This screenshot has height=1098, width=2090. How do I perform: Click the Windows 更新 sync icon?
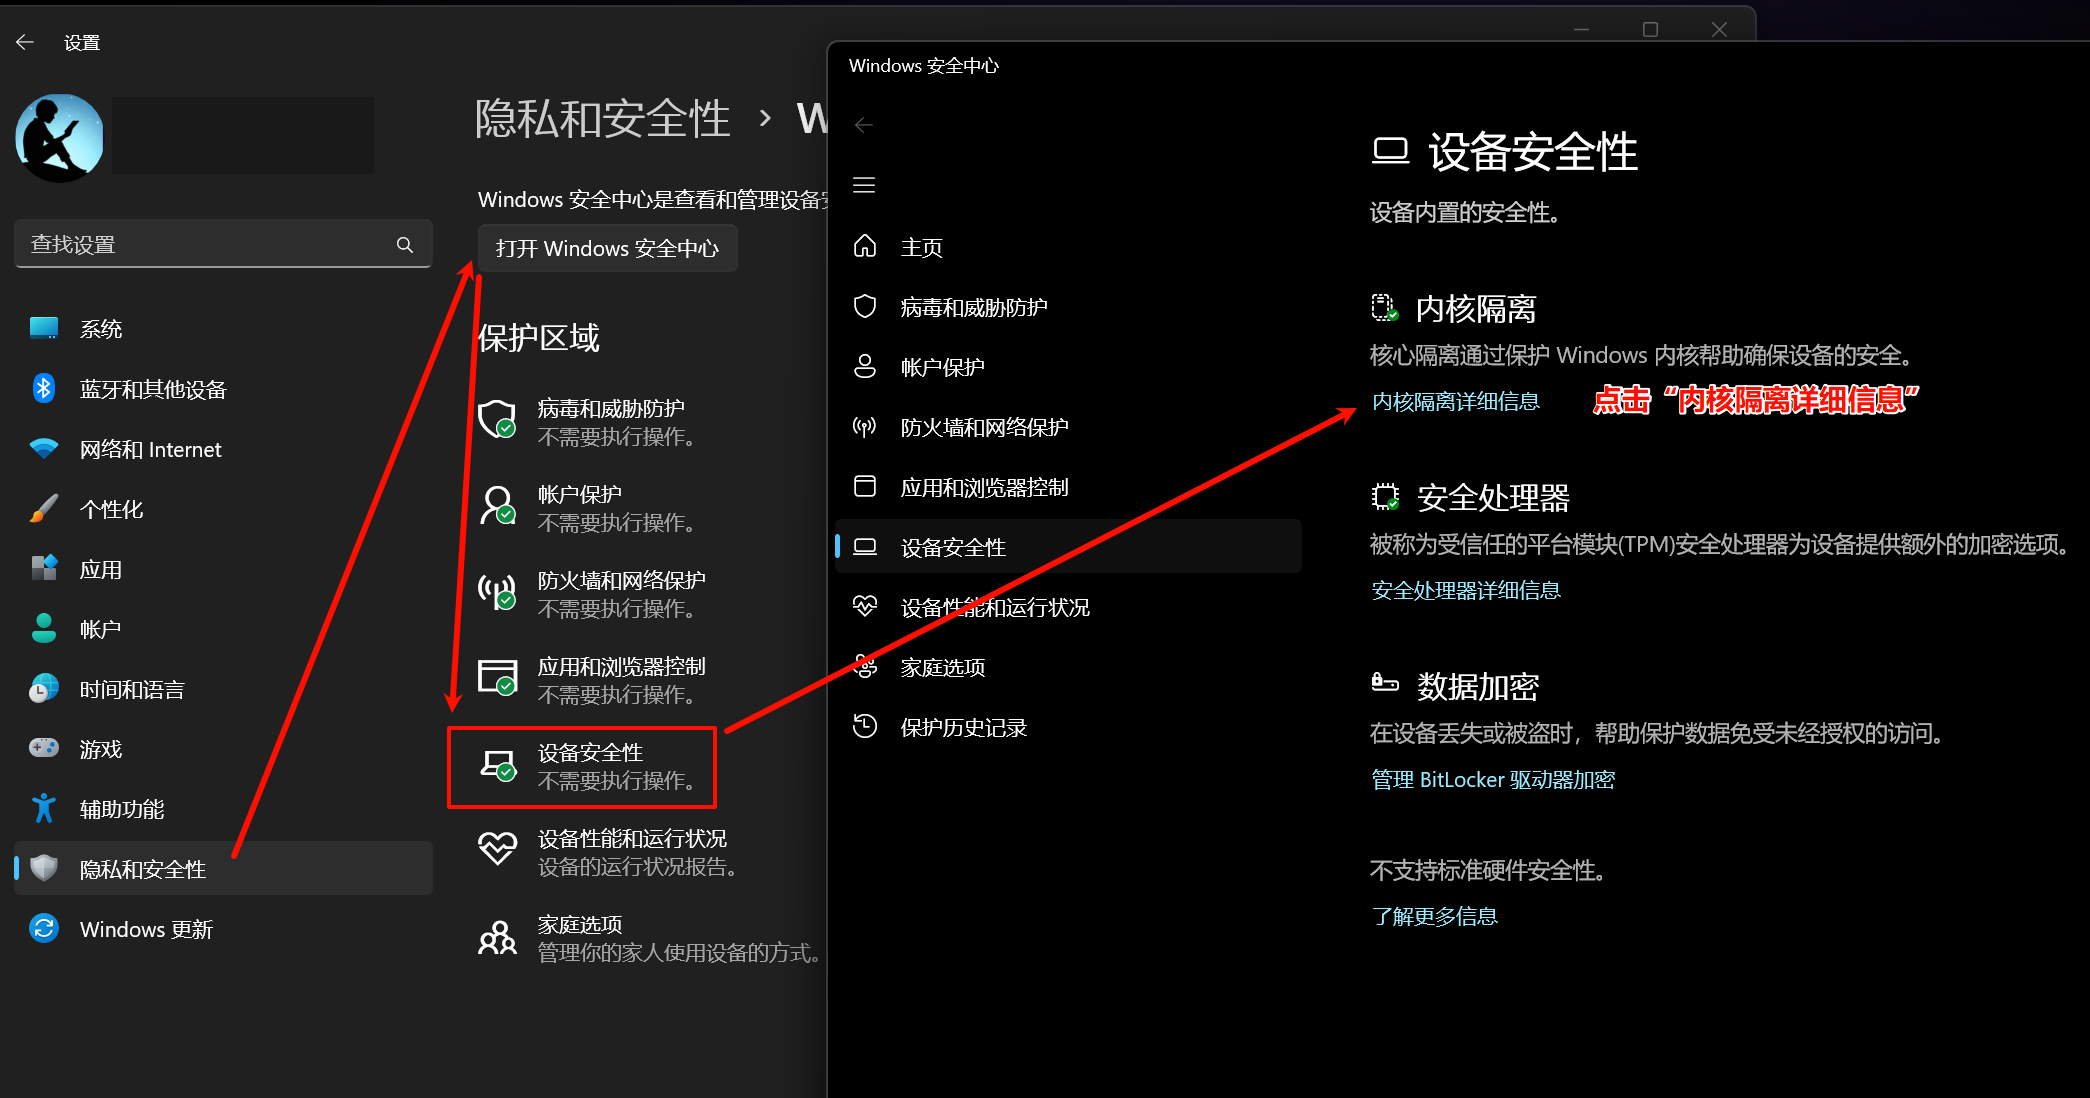44,928
